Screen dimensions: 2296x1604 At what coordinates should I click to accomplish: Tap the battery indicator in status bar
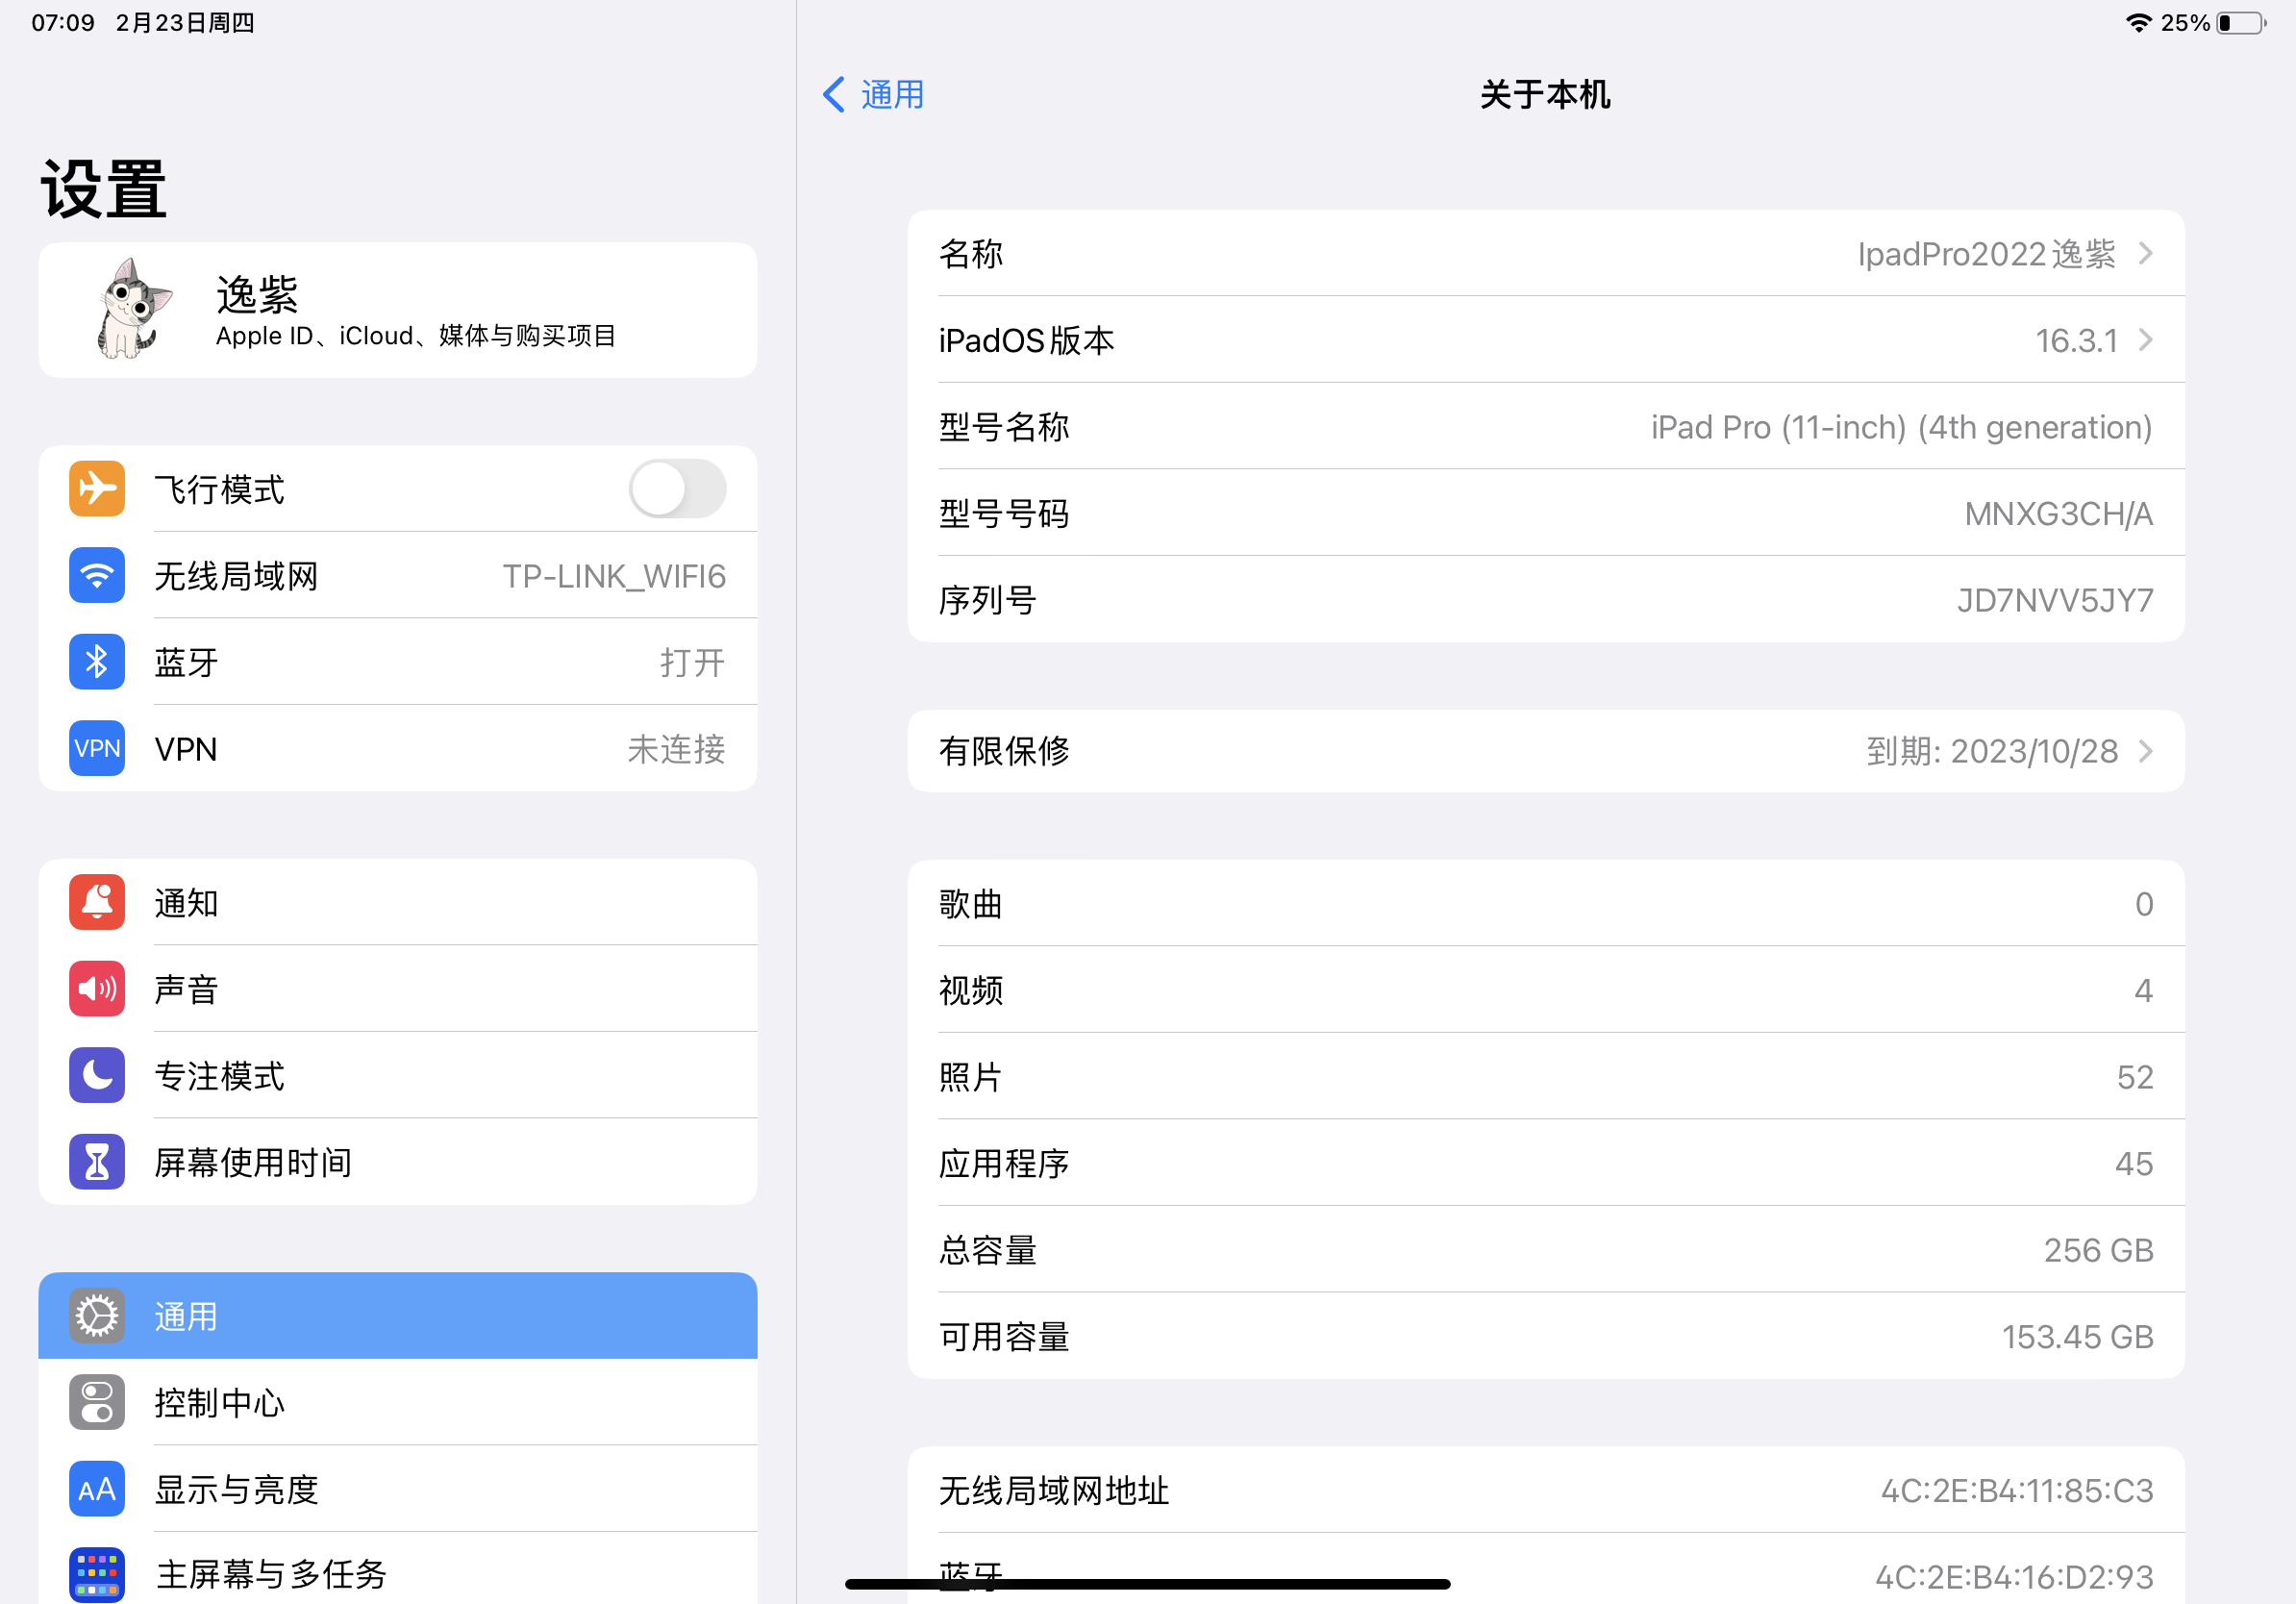(x=2242, y=23)
